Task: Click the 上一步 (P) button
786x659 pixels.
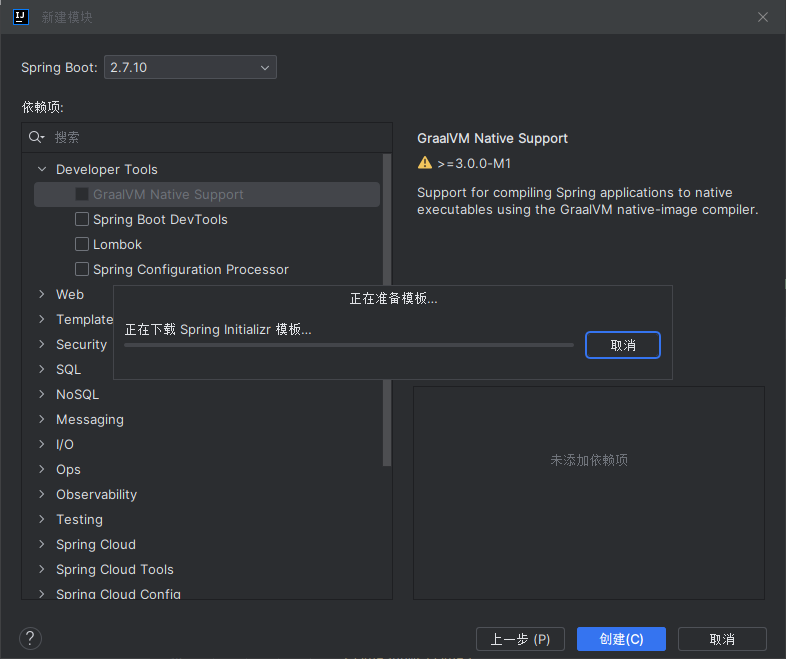Action: pyautogui.click(x=520, y=639)
